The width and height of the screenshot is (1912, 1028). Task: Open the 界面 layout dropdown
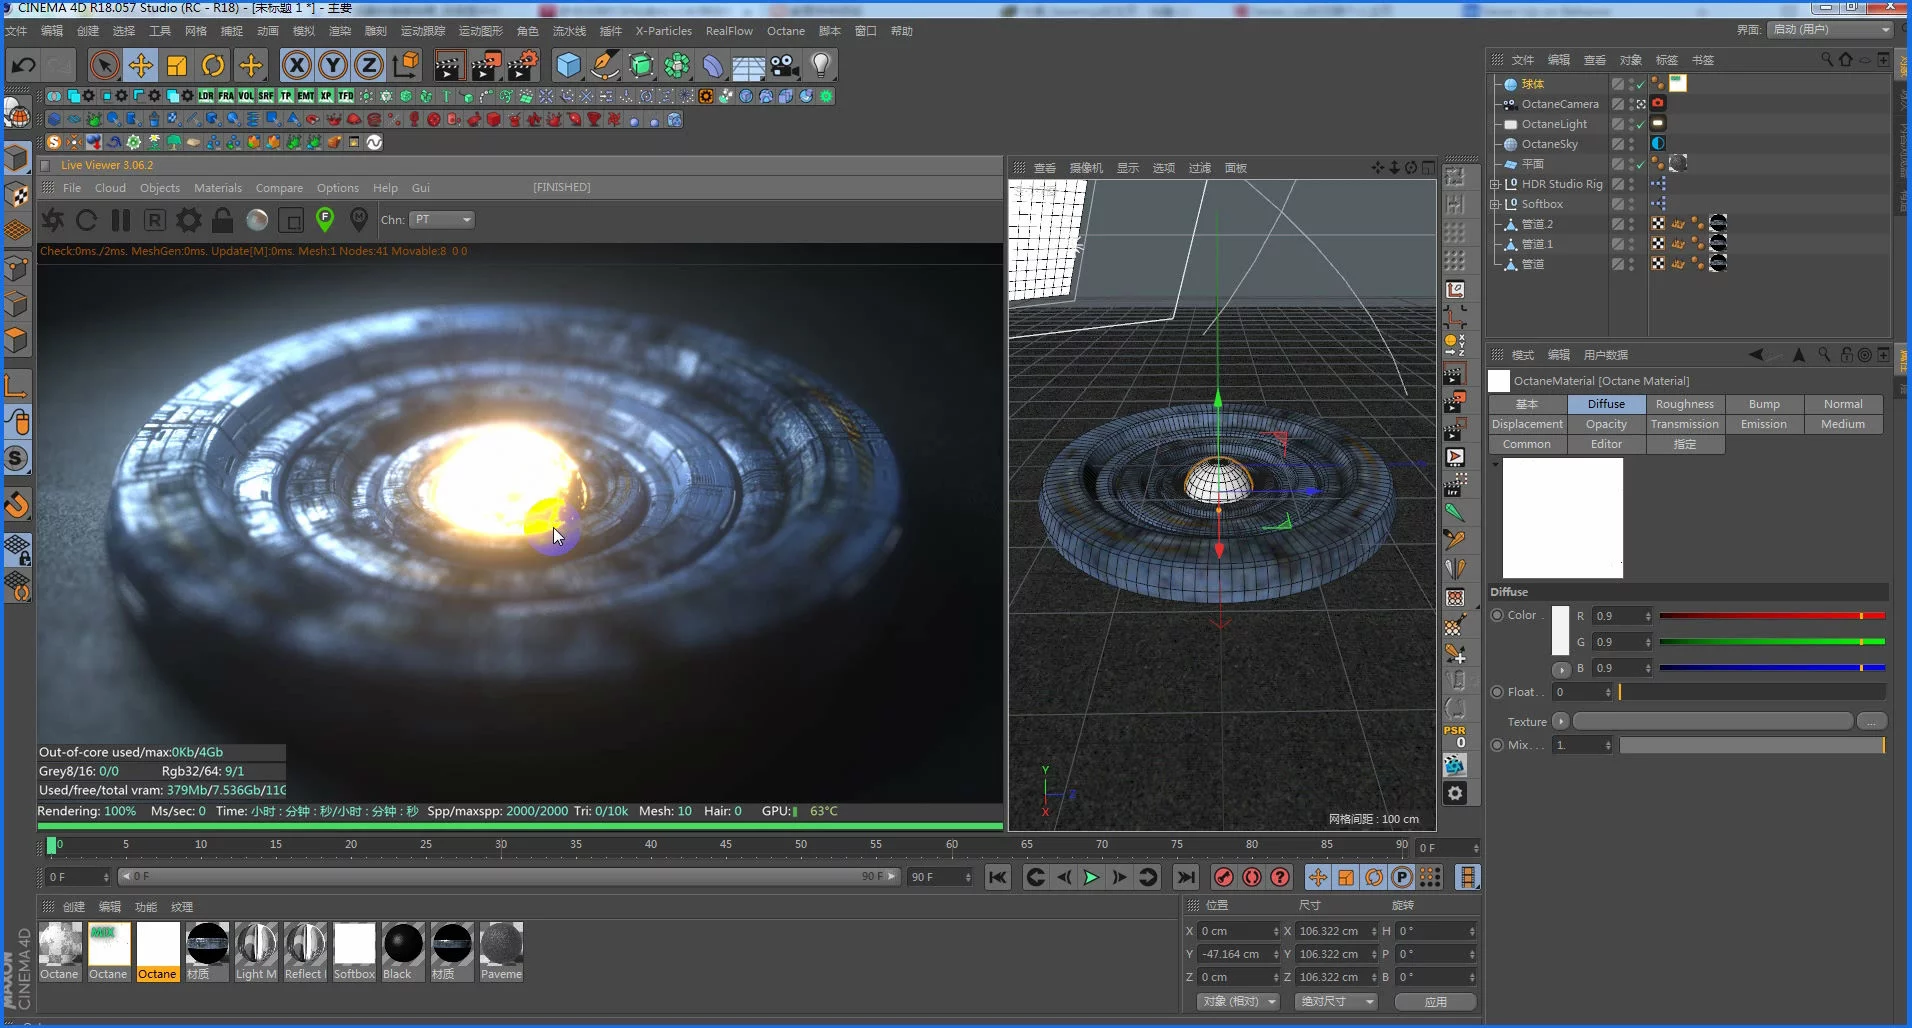click(1831, 30)
